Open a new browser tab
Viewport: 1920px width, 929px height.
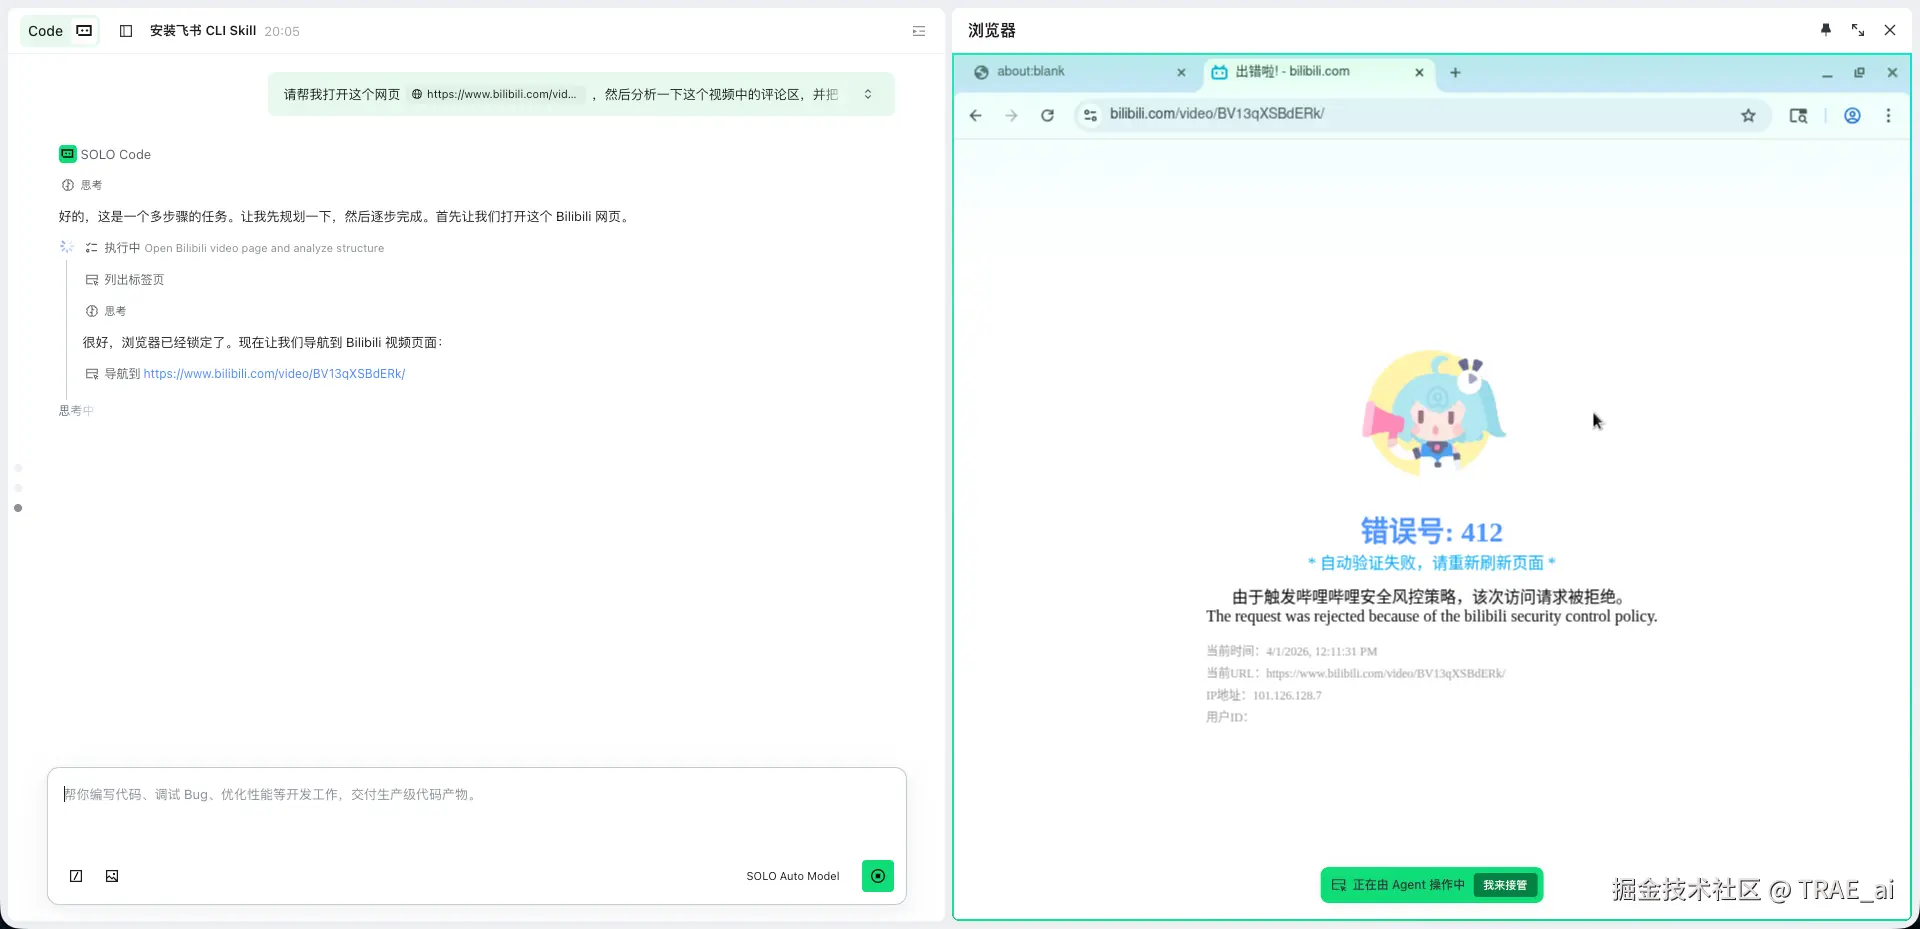click(x=1455, y=72)
